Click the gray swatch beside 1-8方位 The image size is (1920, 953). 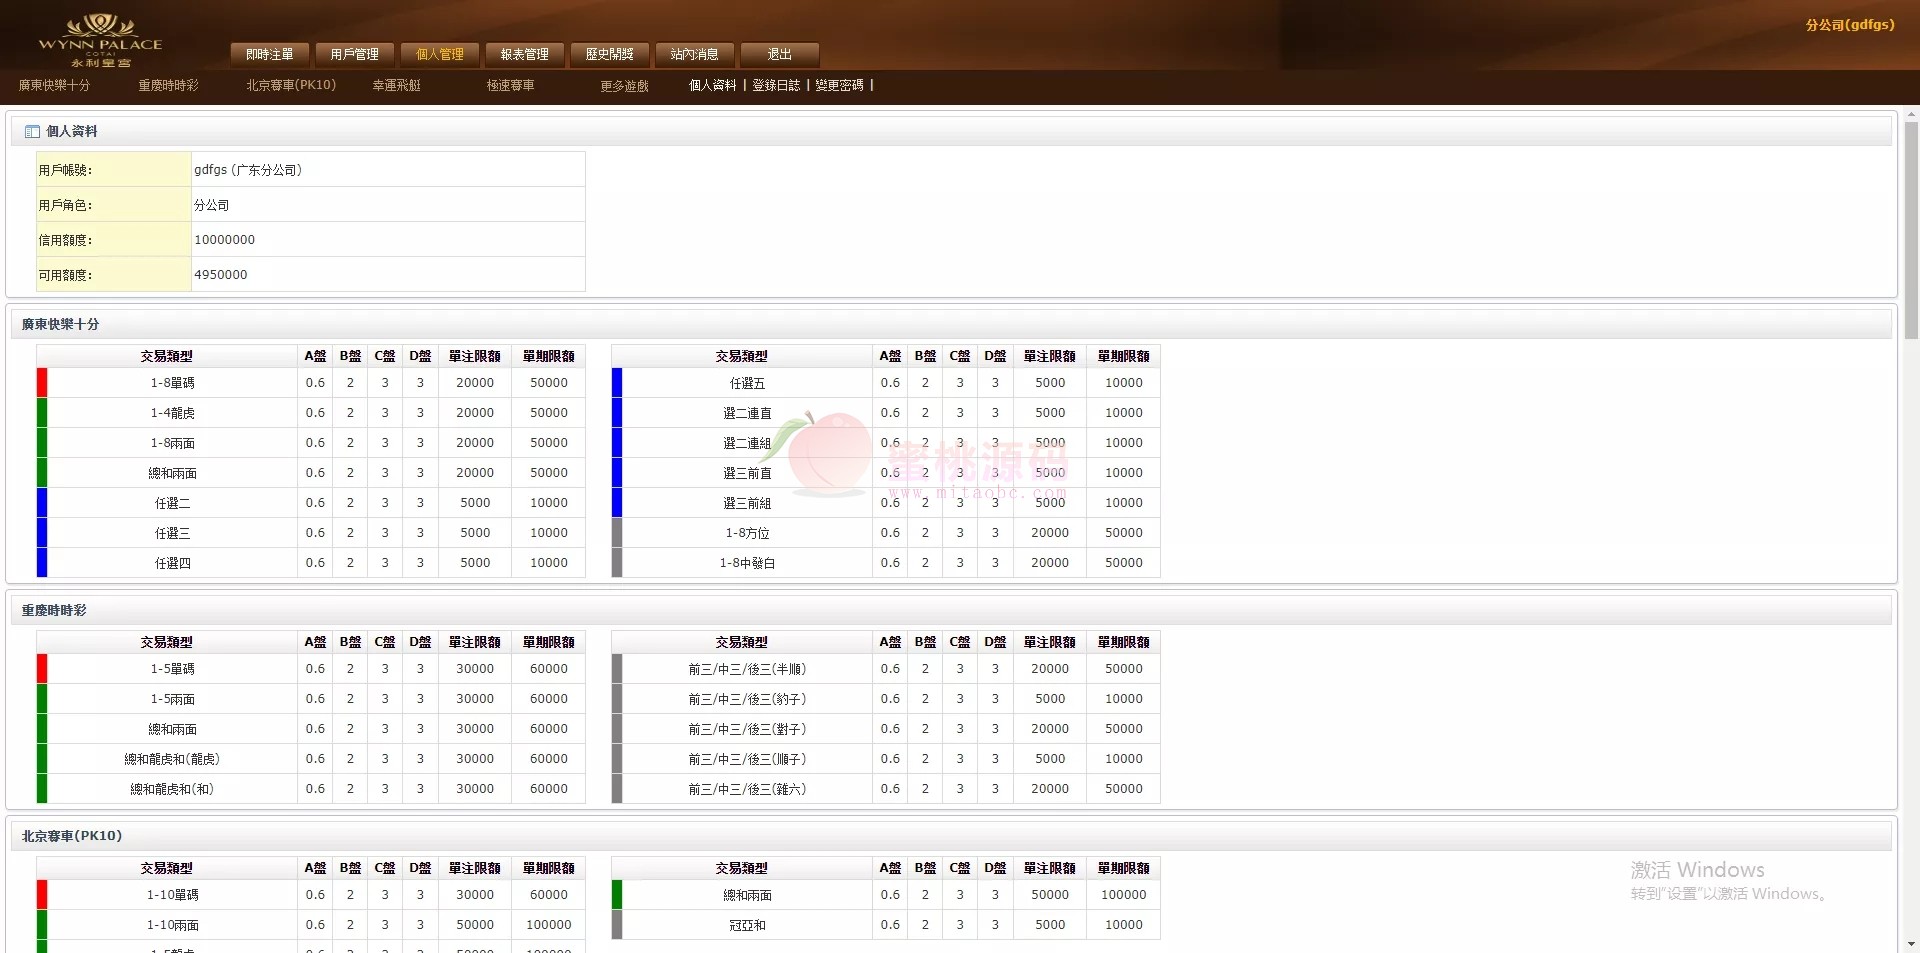coord(617,533)
